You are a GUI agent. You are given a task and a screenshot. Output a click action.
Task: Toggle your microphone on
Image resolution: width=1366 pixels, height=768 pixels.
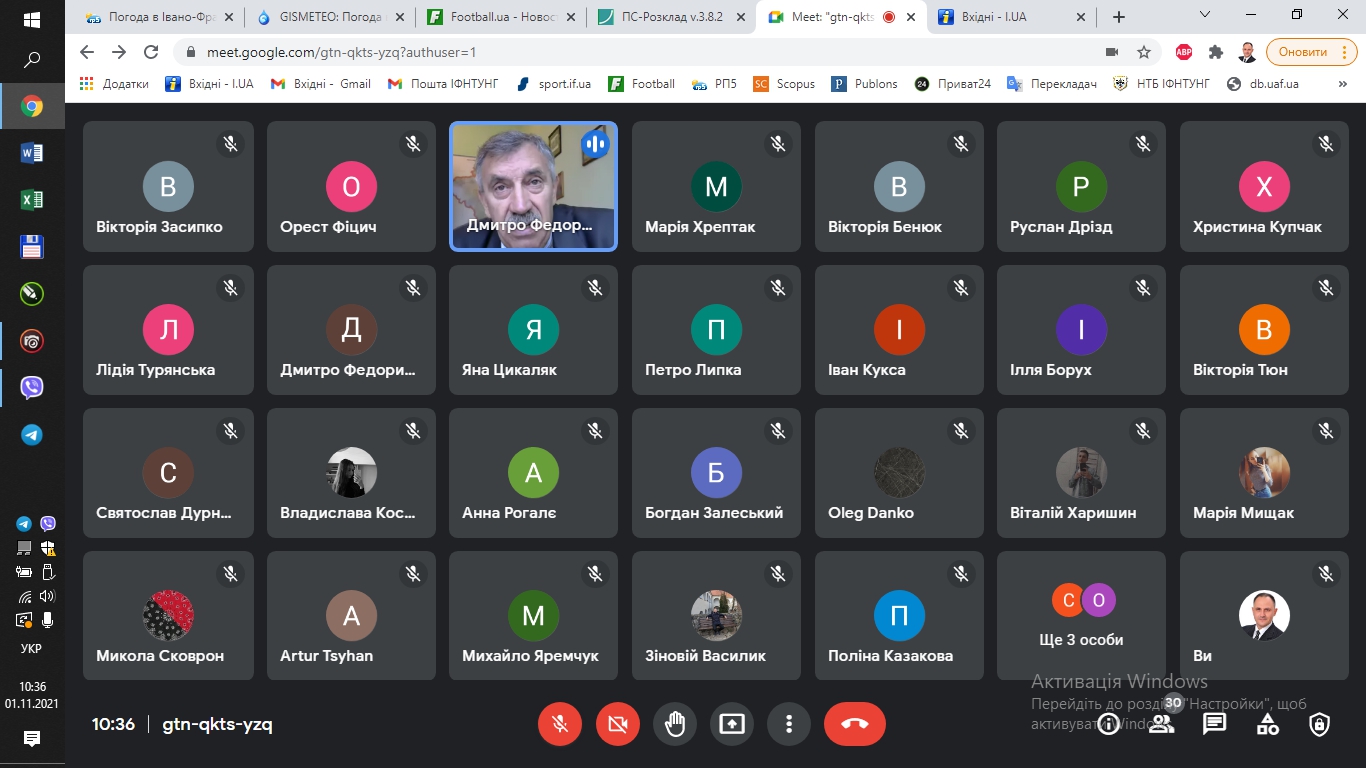point(560,724)
